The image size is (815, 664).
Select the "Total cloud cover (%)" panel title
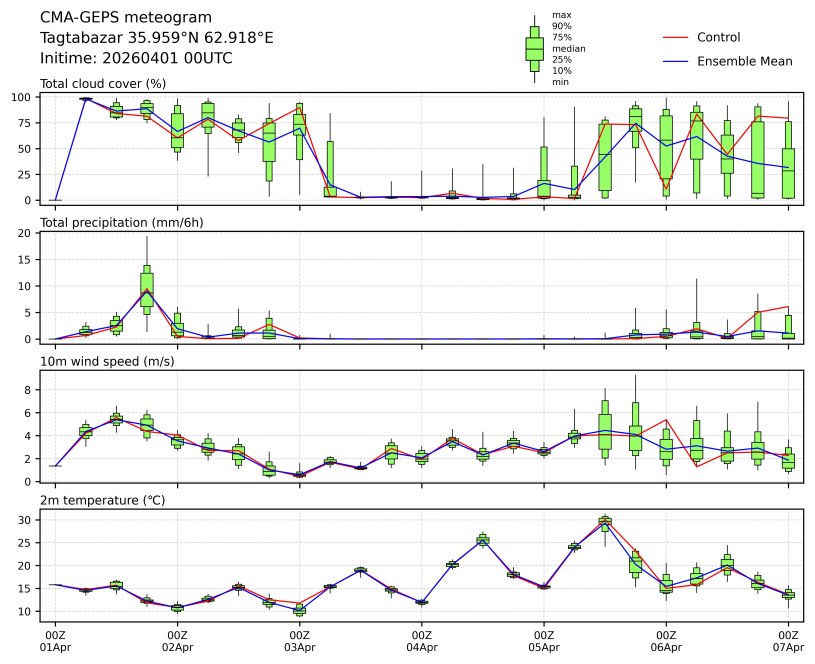[x=103, y=83]
